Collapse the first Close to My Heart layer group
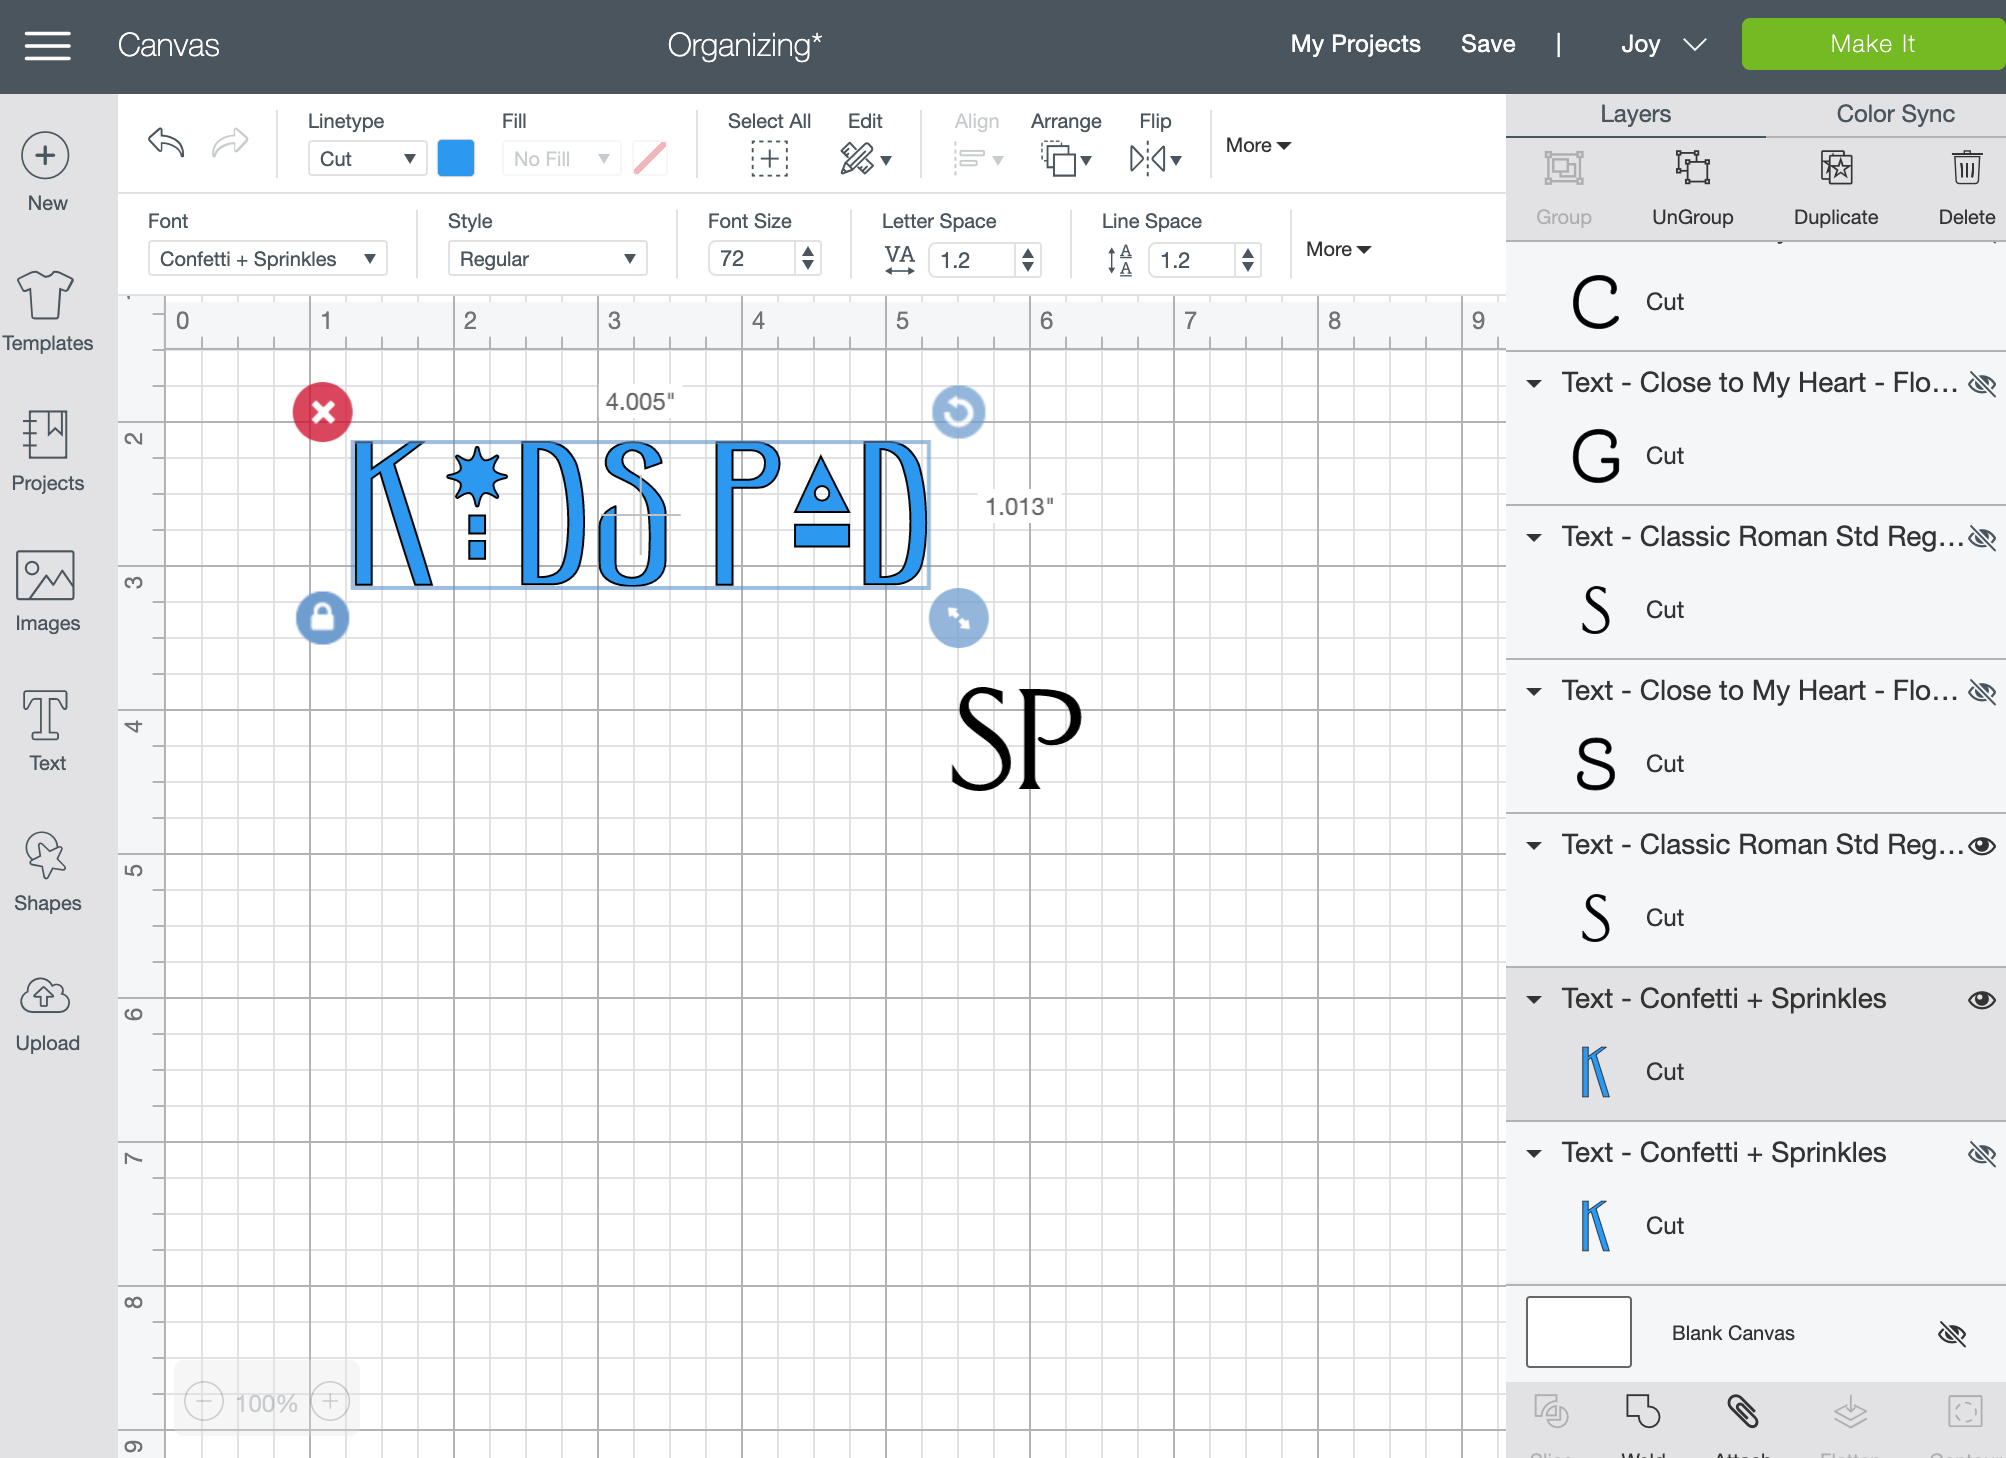Screen dimensions: 2006x1458 (1533, 384)
